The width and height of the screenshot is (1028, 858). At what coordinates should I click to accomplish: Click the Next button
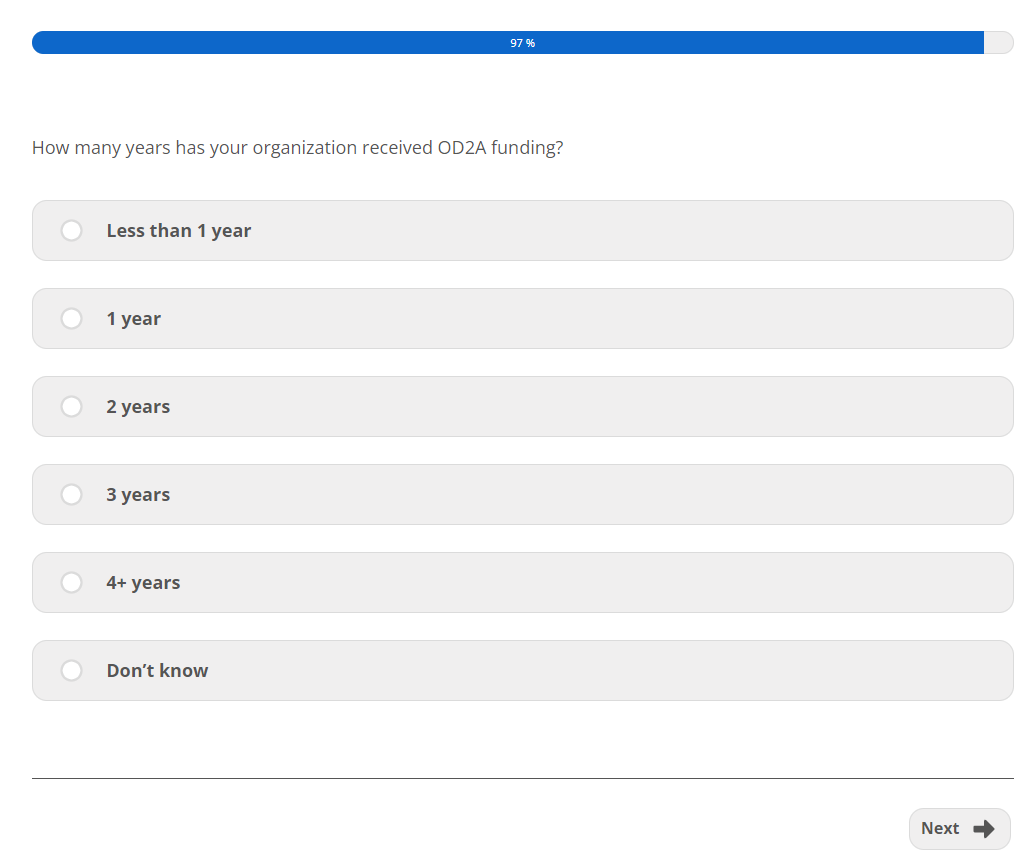point(959,829)
